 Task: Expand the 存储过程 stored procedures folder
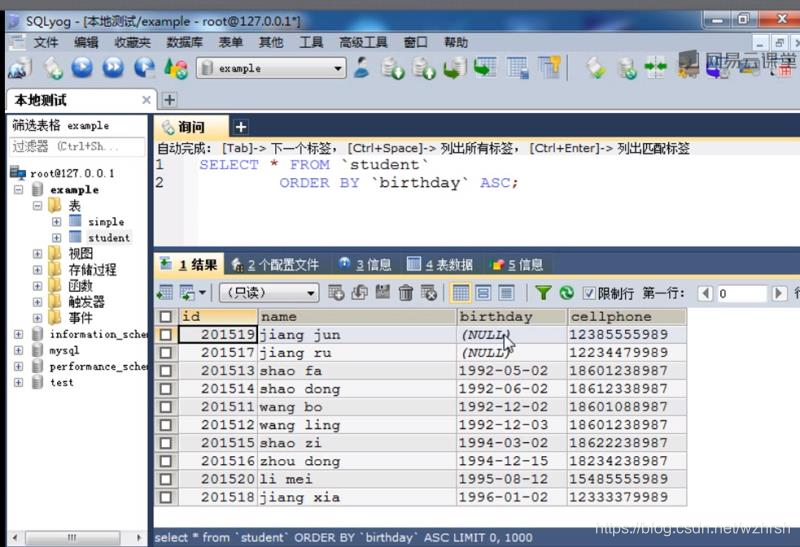tap(37, 269)
